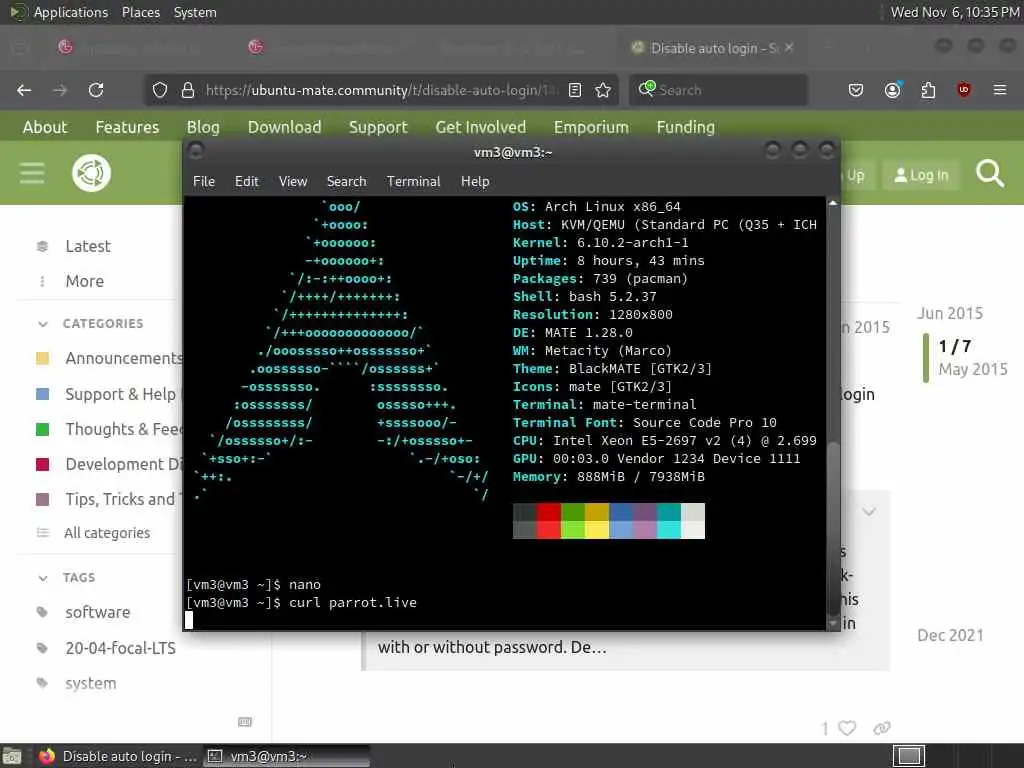The image size is (1024, 768).
Task: Click the clock in the top panel
Action: 955,12
